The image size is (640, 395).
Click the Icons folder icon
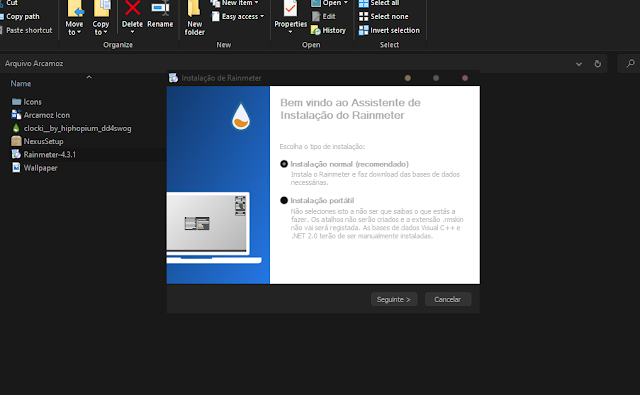click(x=16, y=102)
